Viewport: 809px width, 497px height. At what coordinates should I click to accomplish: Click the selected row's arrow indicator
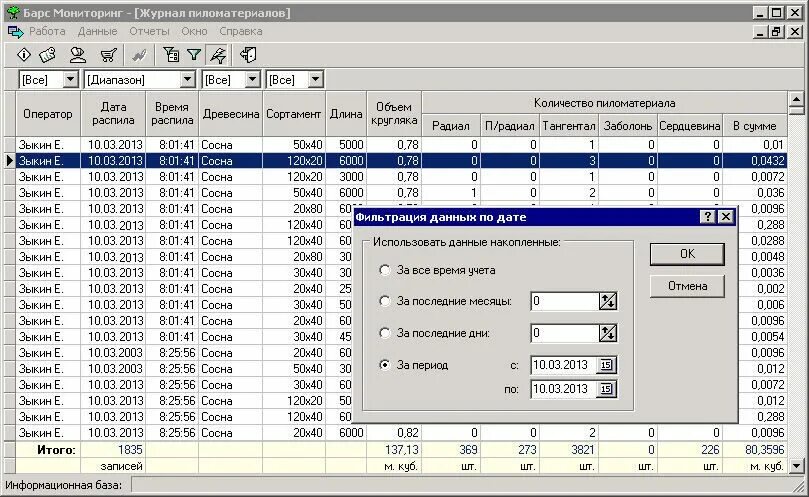[9, 161]
